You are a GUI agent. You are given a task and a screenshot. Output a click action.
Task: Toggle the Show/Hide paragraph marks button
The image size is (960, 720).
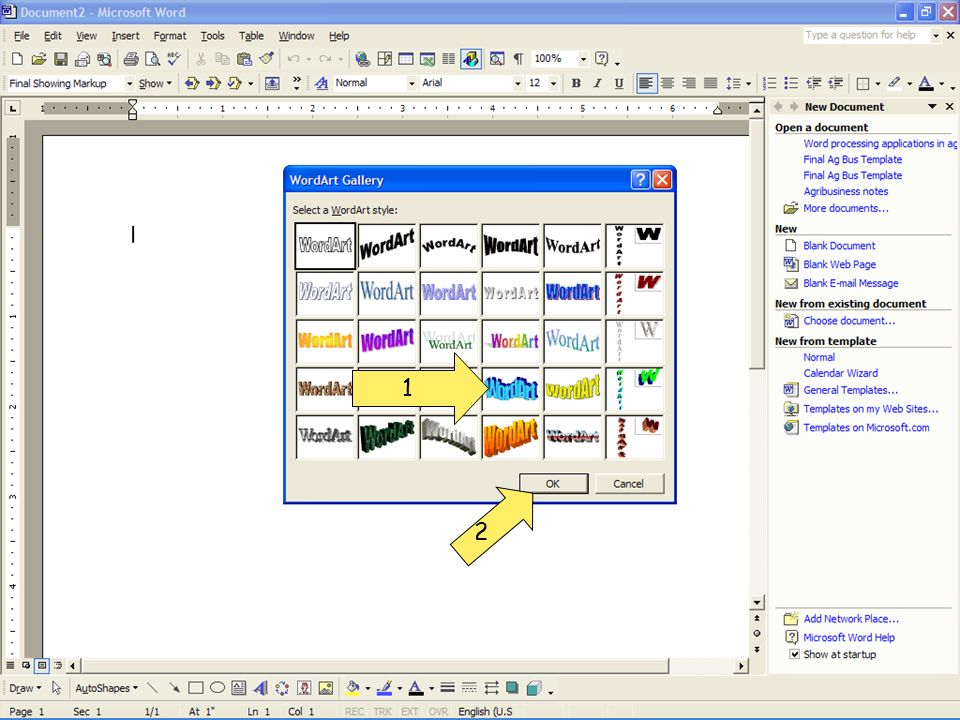[519, 59]
